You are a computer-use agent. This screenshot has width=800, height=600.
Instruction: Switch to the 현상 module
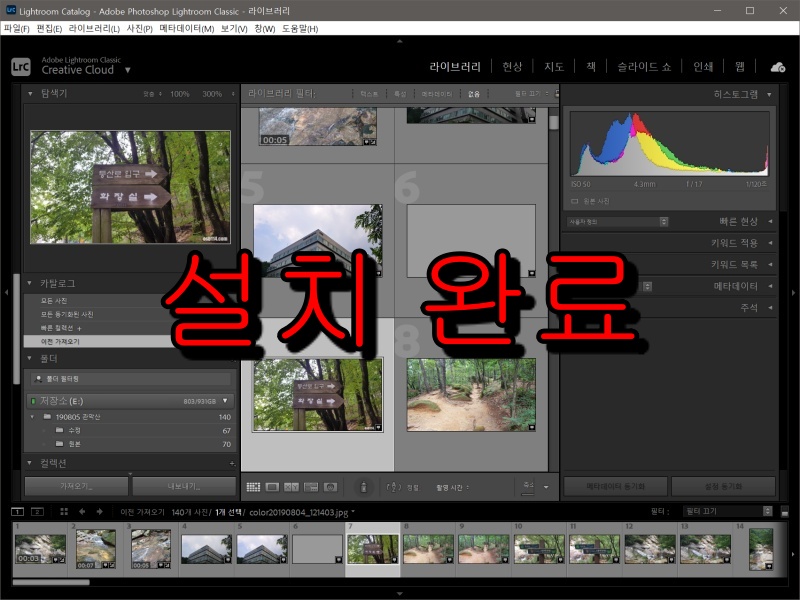[x=512, y=67]
